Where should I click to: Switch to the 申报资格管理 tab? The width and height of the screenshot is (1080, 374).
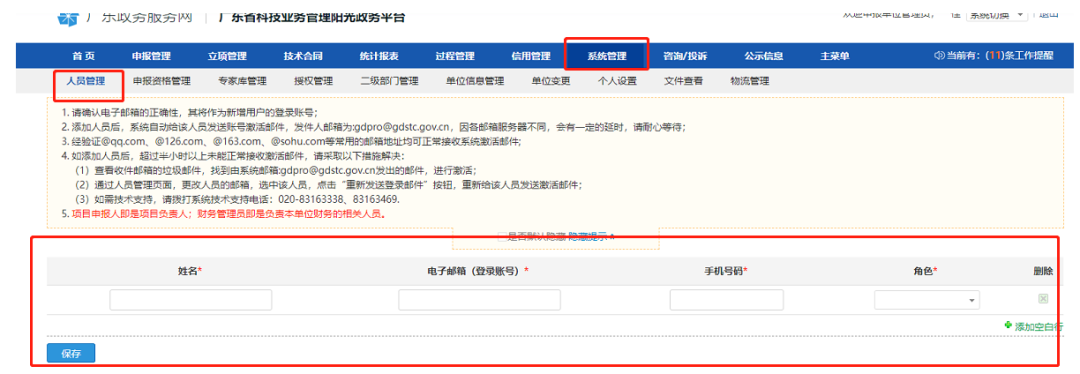(x=161, y=81)
